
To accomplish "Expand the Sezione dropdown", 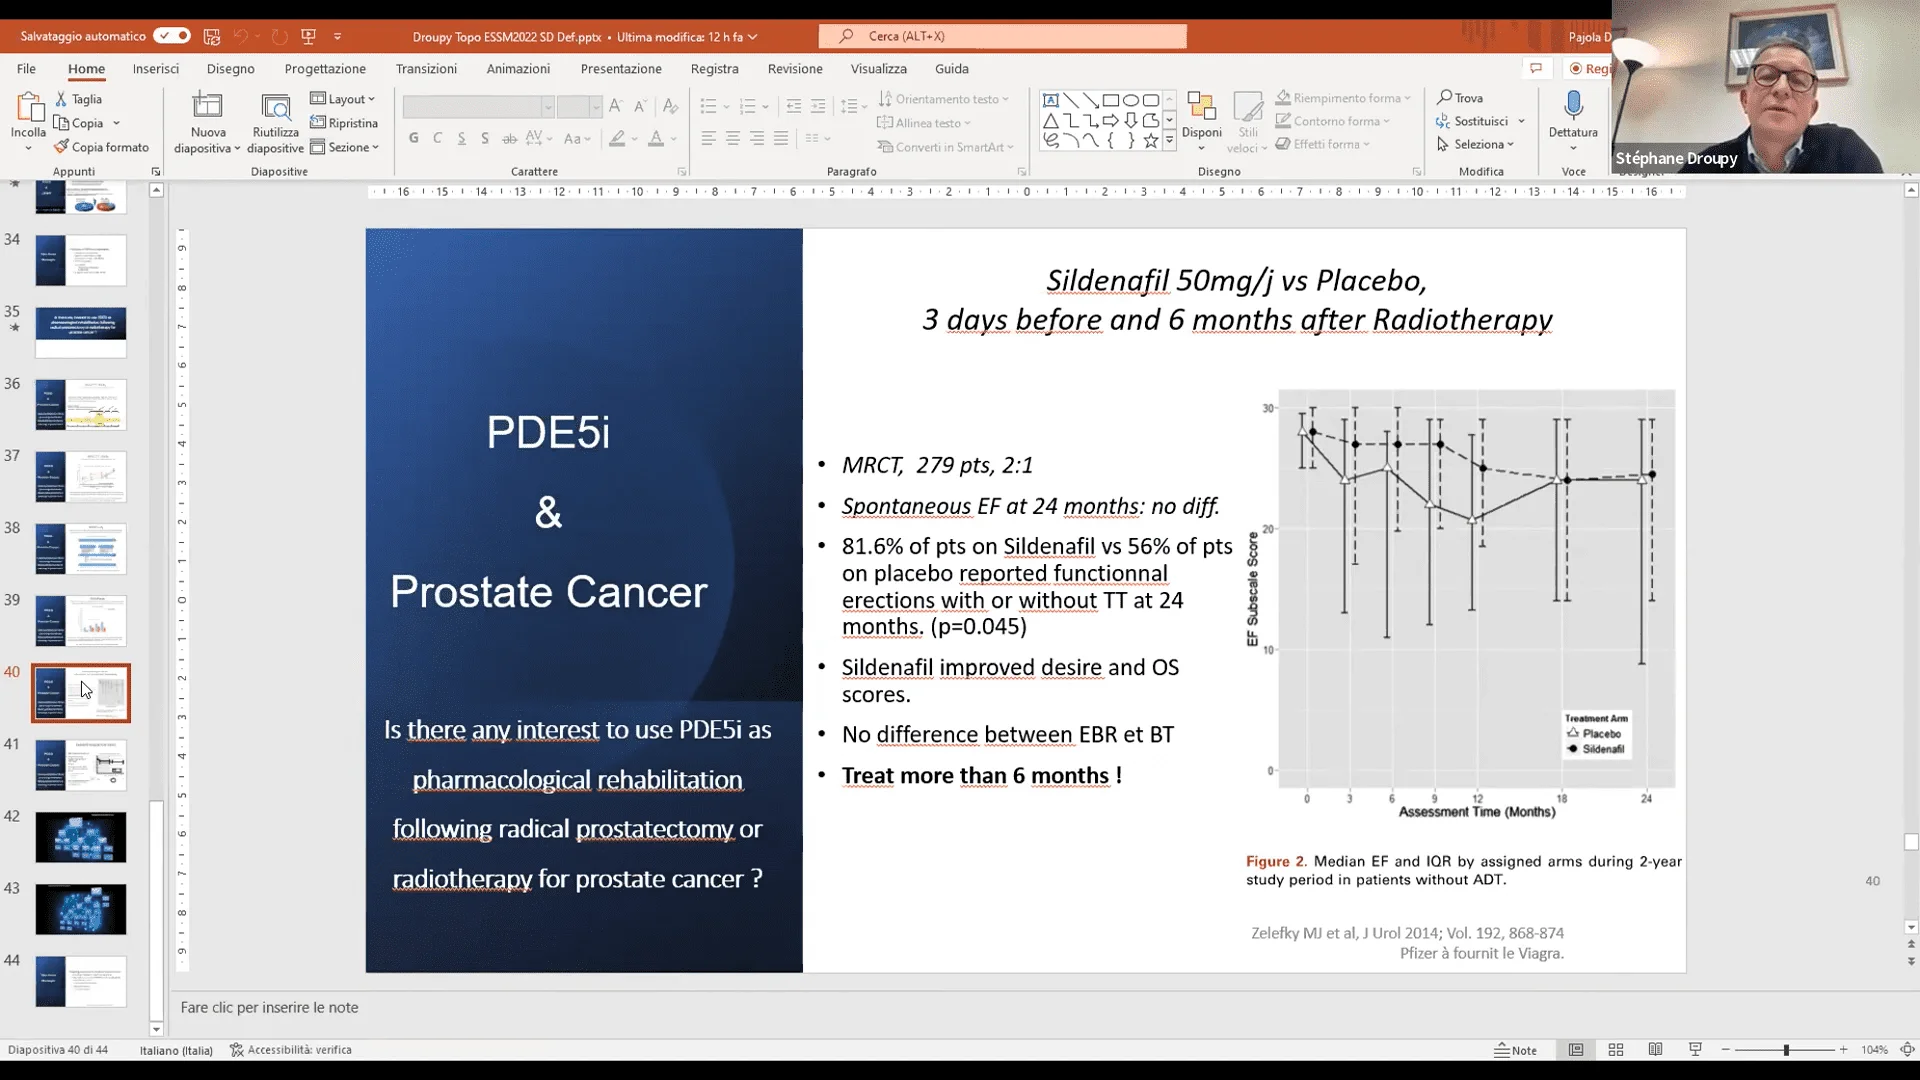I will click(345, 147).
